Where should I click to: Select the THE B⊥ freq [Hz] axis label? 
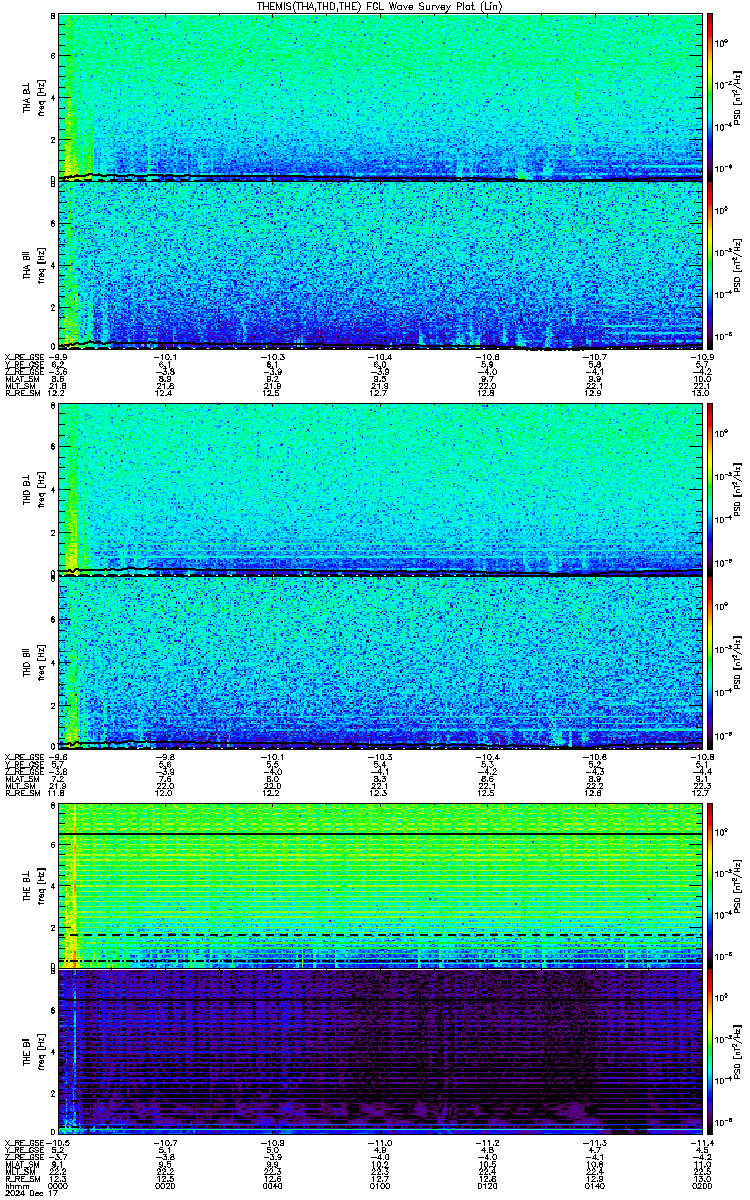[x=37, y=888]
